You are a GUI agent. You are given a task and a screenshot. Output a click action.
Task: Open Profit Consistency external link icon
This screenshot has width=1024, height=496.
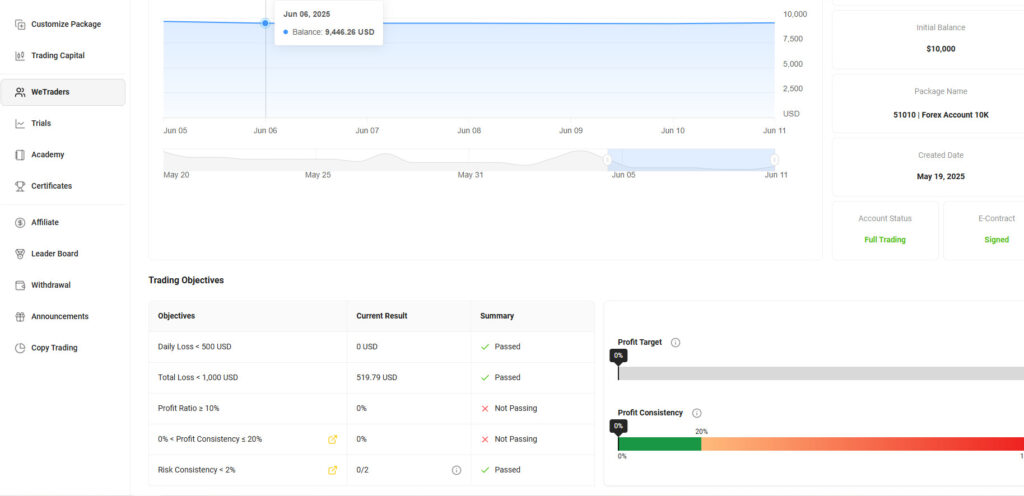(x=332, y=439)
